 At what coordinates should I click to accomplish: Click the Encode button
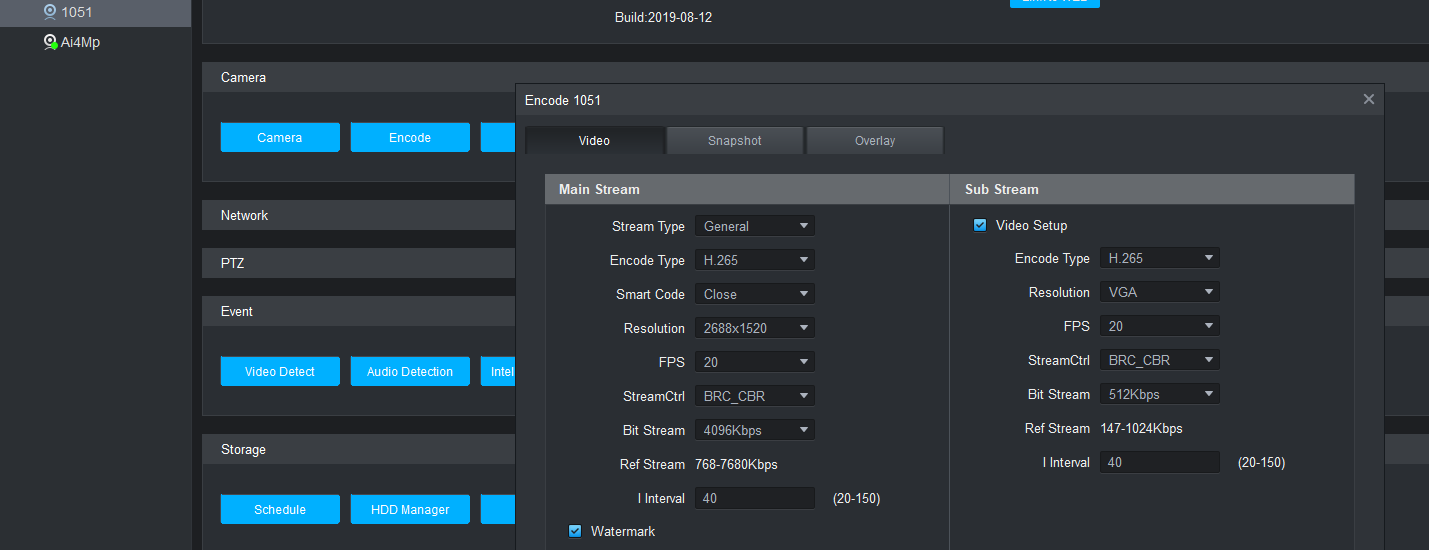tap(410, 138)
